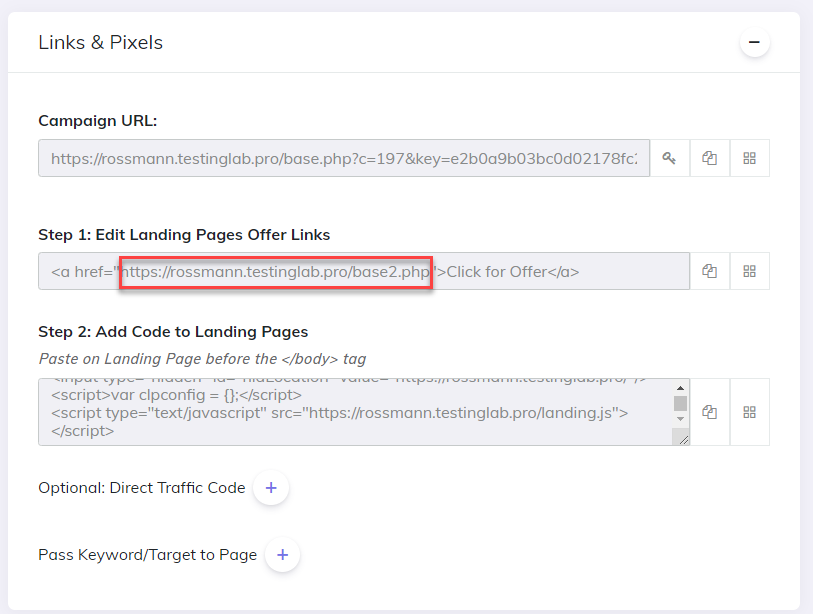Click the Pass Keyword/Target to Page label
This screenshot has width=813, height=614.
148,555
